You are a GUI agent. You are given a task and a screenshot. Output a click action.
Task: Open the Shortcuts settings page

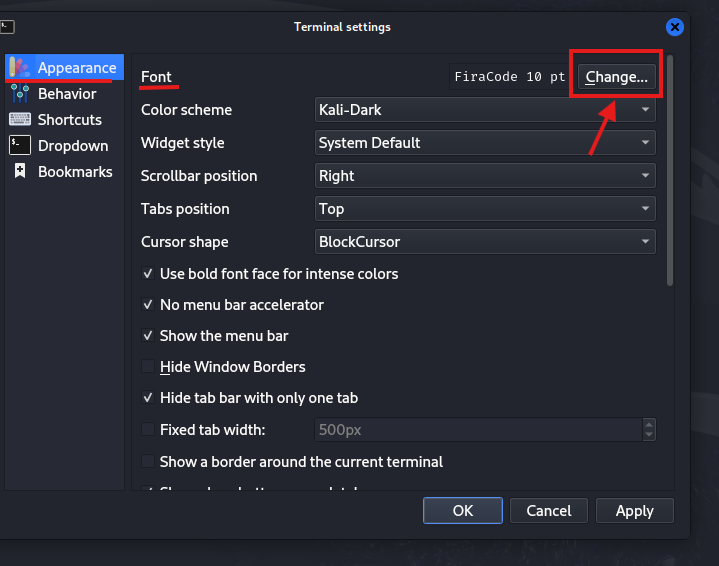coord(70,120)
